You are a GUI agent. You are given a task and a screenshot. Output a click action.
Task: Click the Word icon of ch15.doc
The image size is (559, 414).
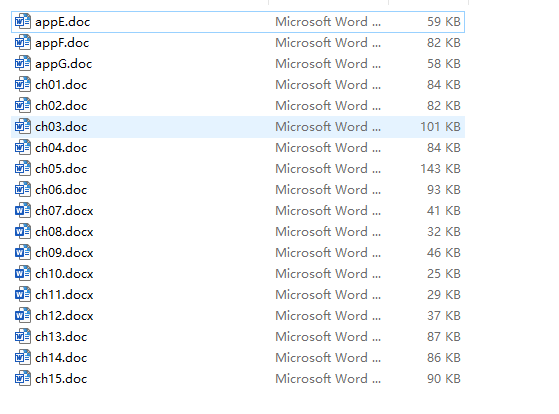[x=22, y=379]
